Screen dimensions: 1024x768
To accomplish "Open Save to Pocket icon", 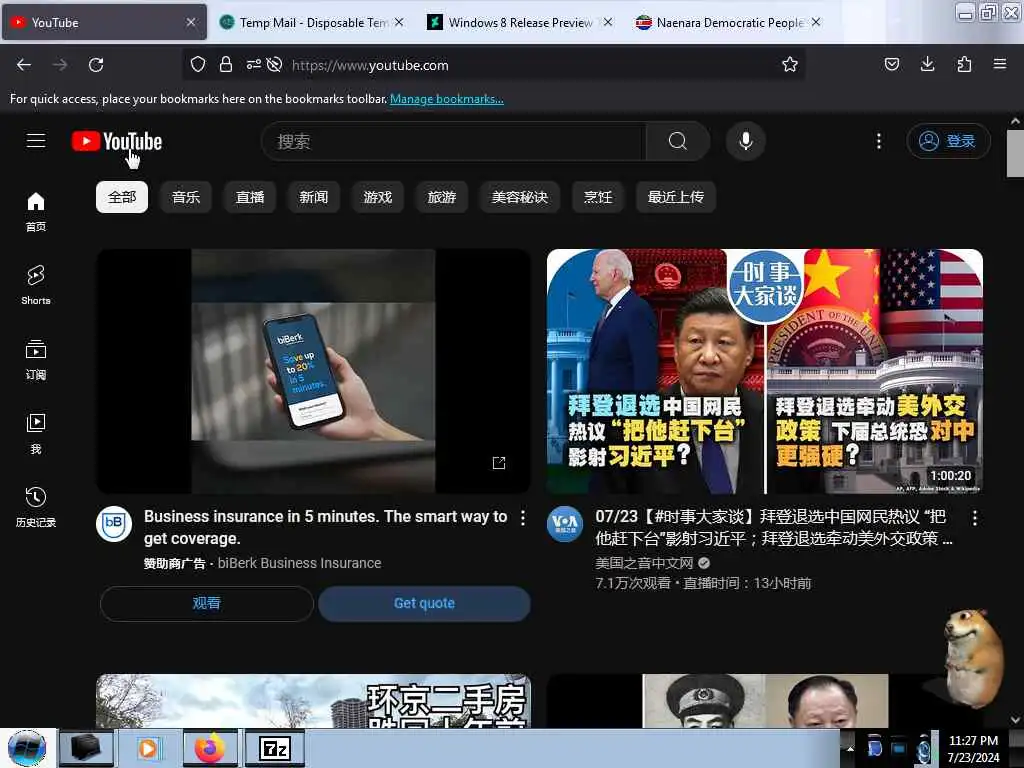I will pos(891,65).
